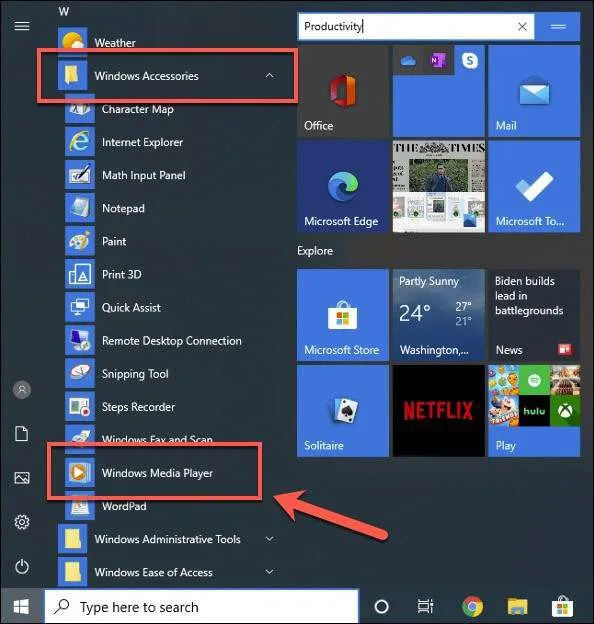The image size is (594, 624).
Task: Click the Type here to search box
Action: [202, 606]
